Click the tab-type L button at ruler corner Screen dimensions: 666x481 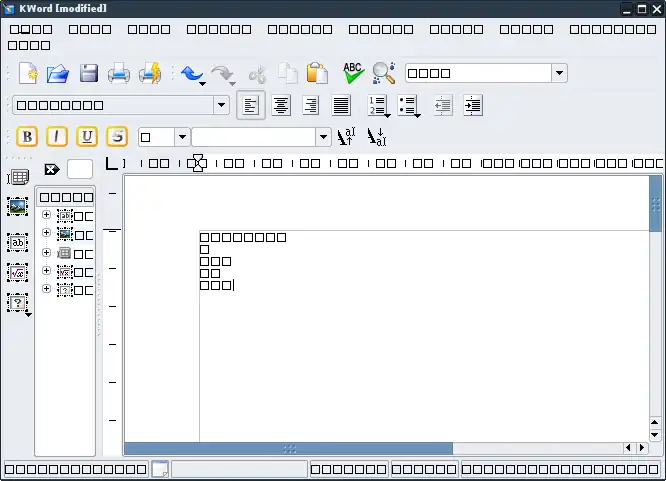coord(112,163)
